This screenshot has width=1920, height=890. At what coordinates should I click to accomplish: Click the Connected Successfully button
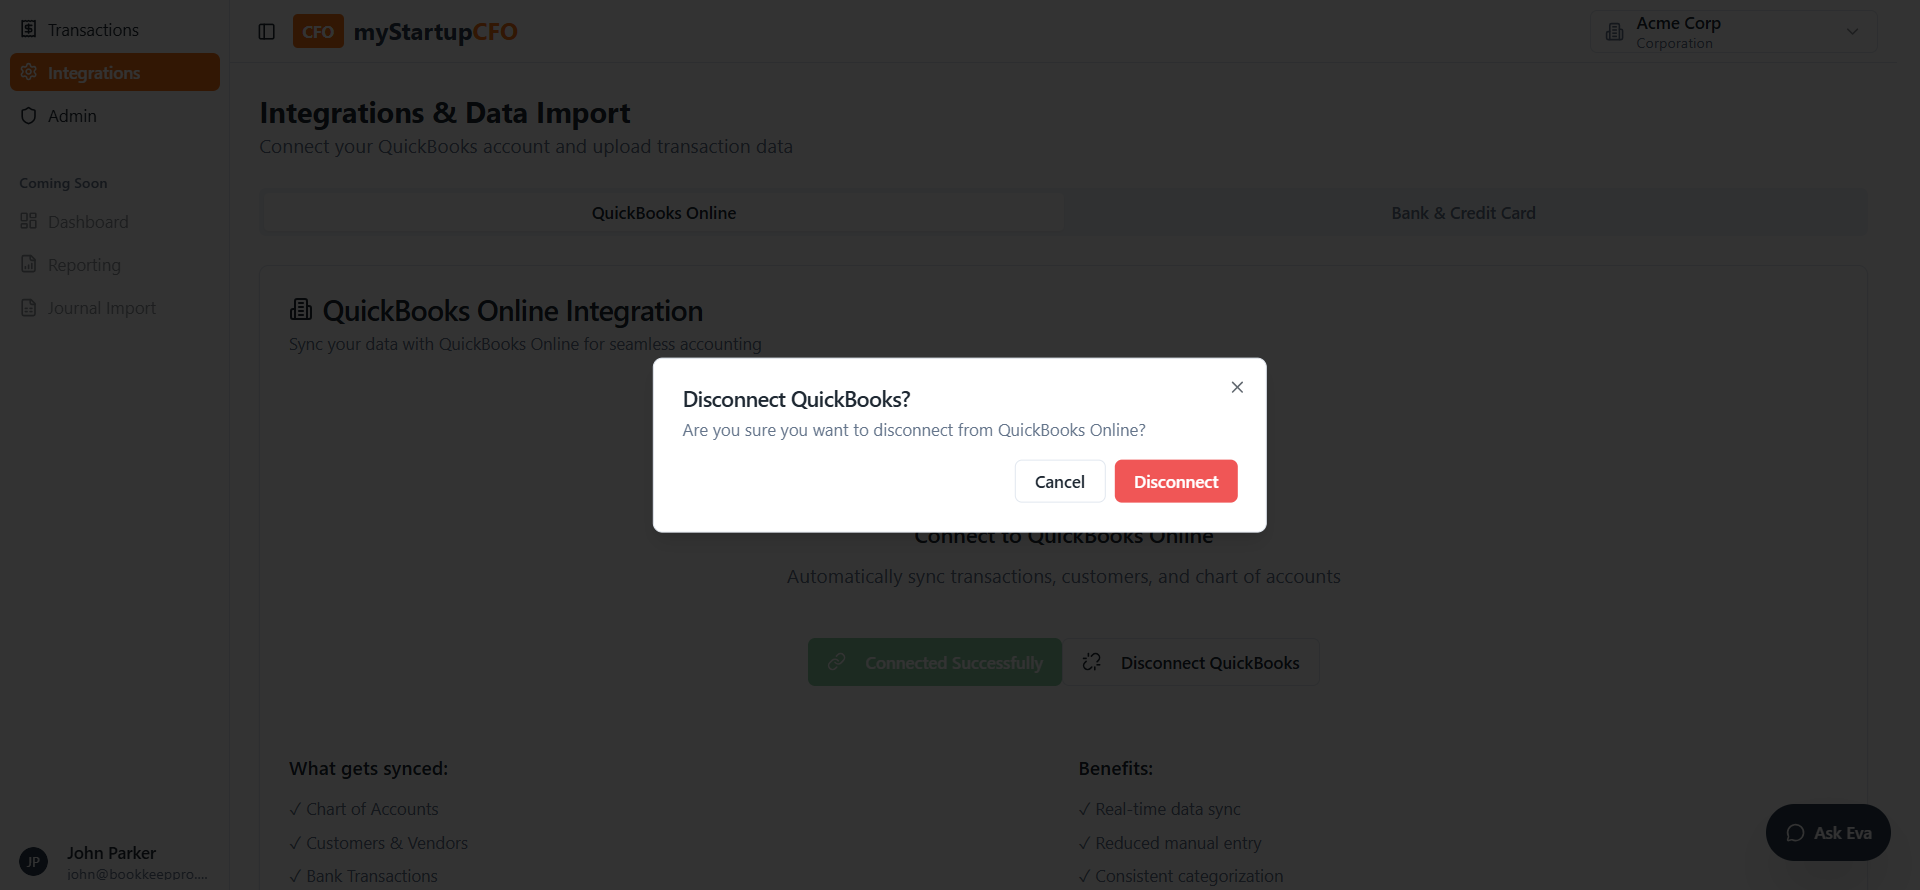click(935, 662)
